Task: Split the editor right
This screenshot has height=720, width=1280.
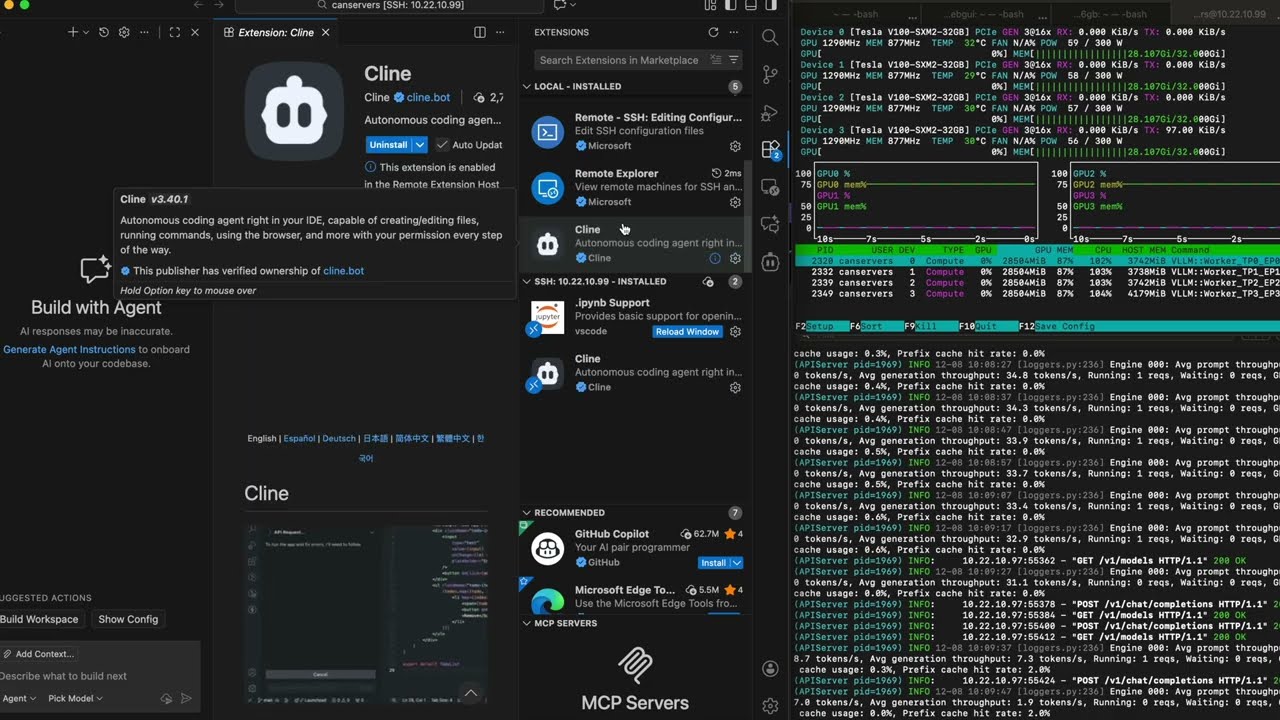Action: click(480, 32)
